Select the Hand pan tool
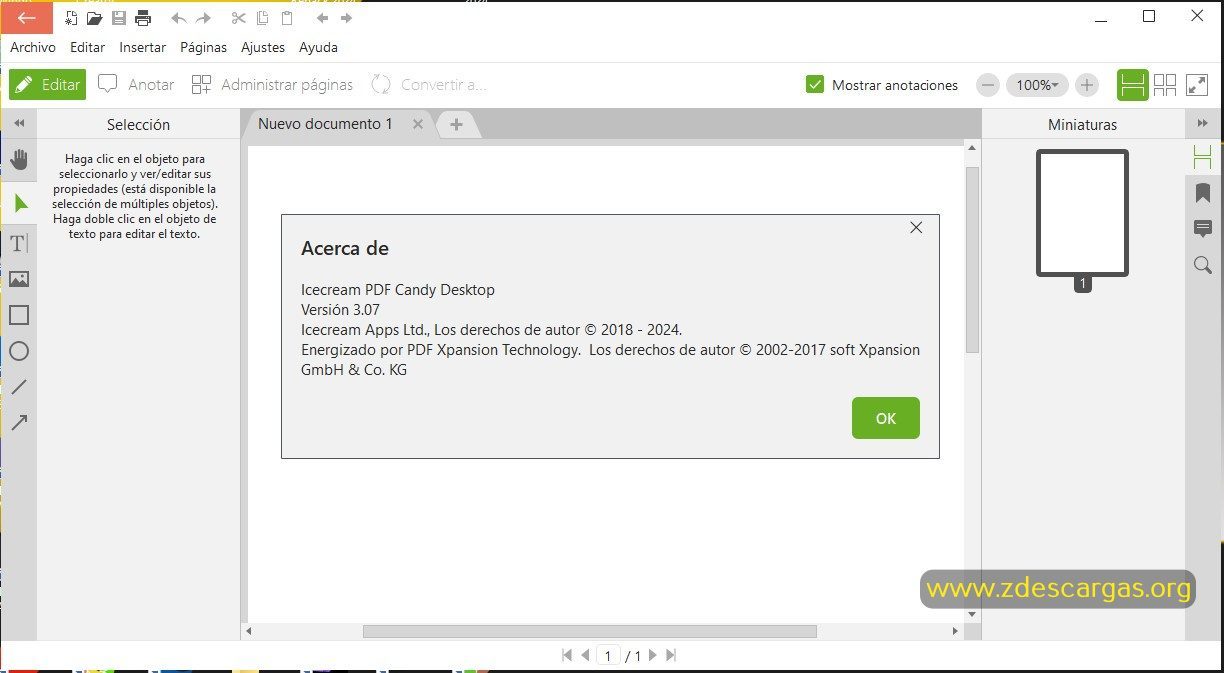Screen dimensions: 1224x673 tap(19, 160)
